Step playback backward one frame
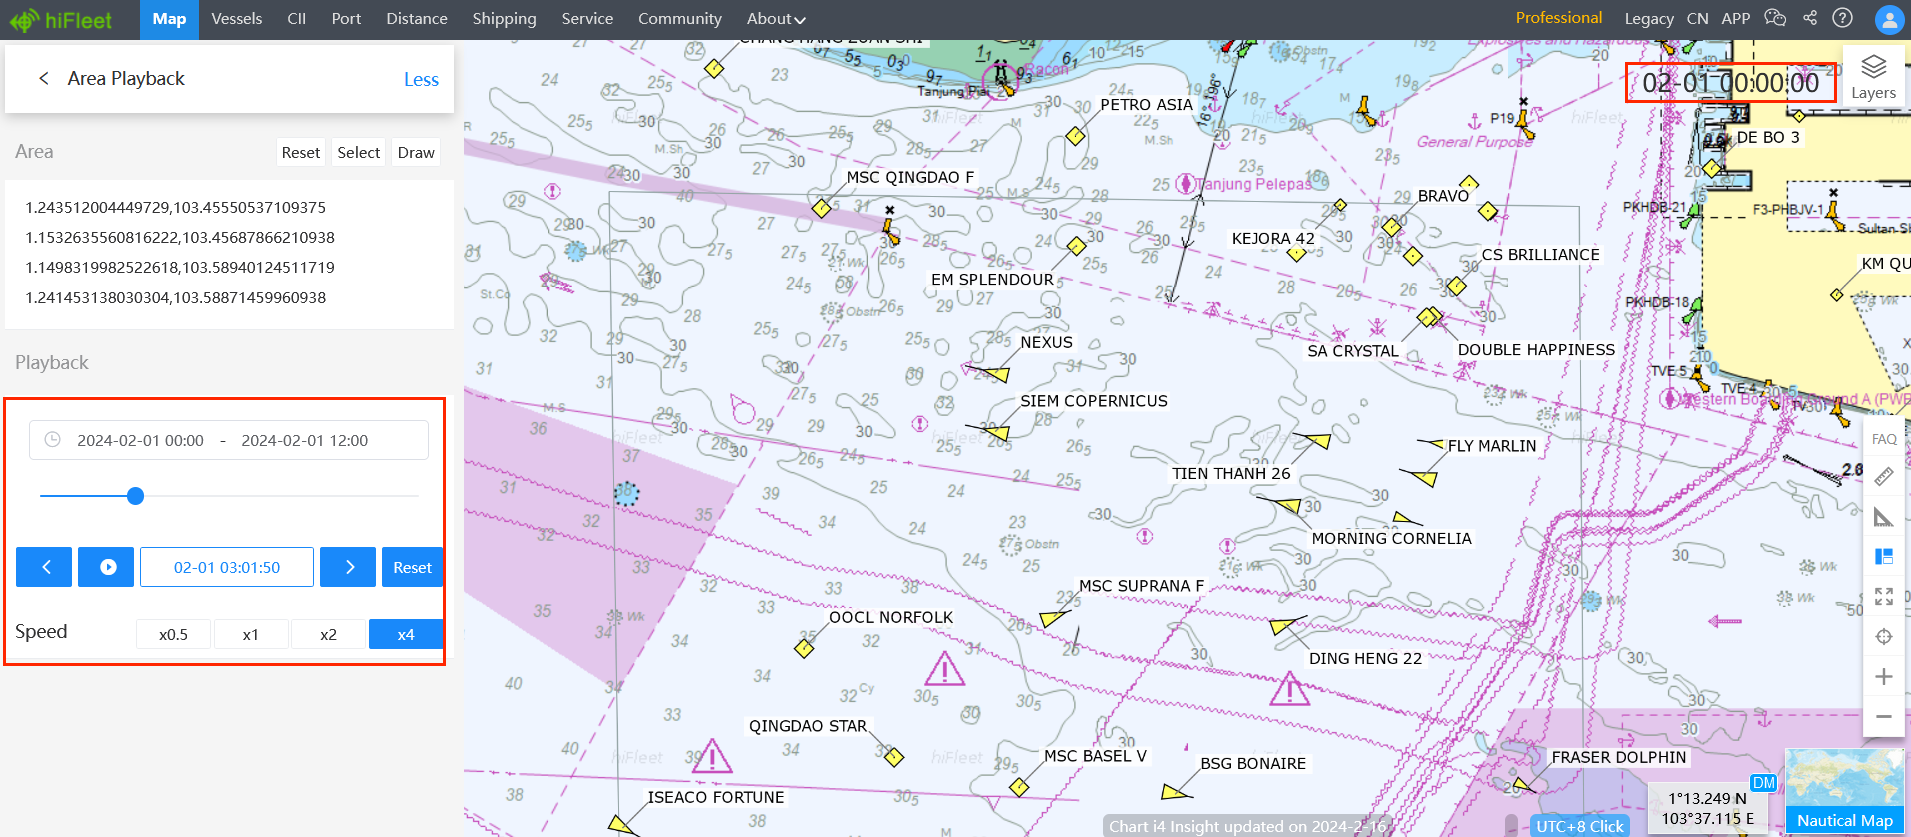The height and width of the screenshot is (837, 1911). (44, 567)
